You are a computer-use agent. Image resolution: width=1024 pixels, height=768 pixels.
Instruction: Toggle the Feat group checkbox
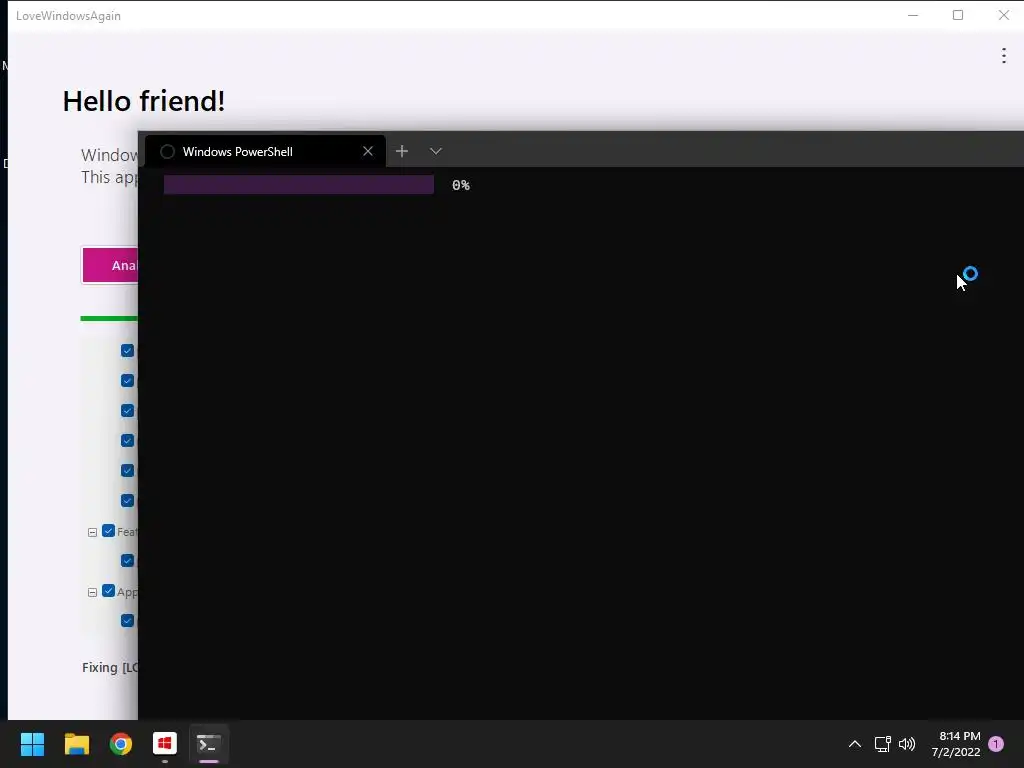[x=108, y=531]
